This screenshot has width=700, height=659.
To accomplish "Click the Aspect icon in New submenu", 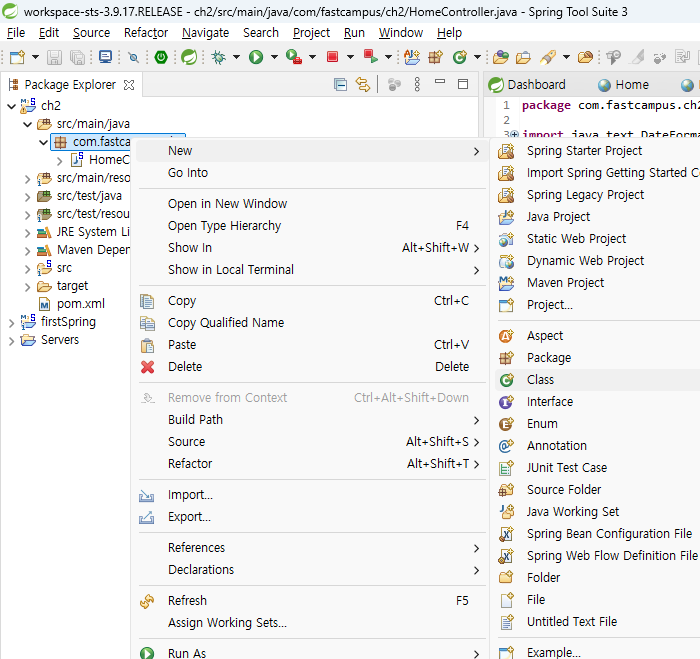I will click(x=506, y=336).
